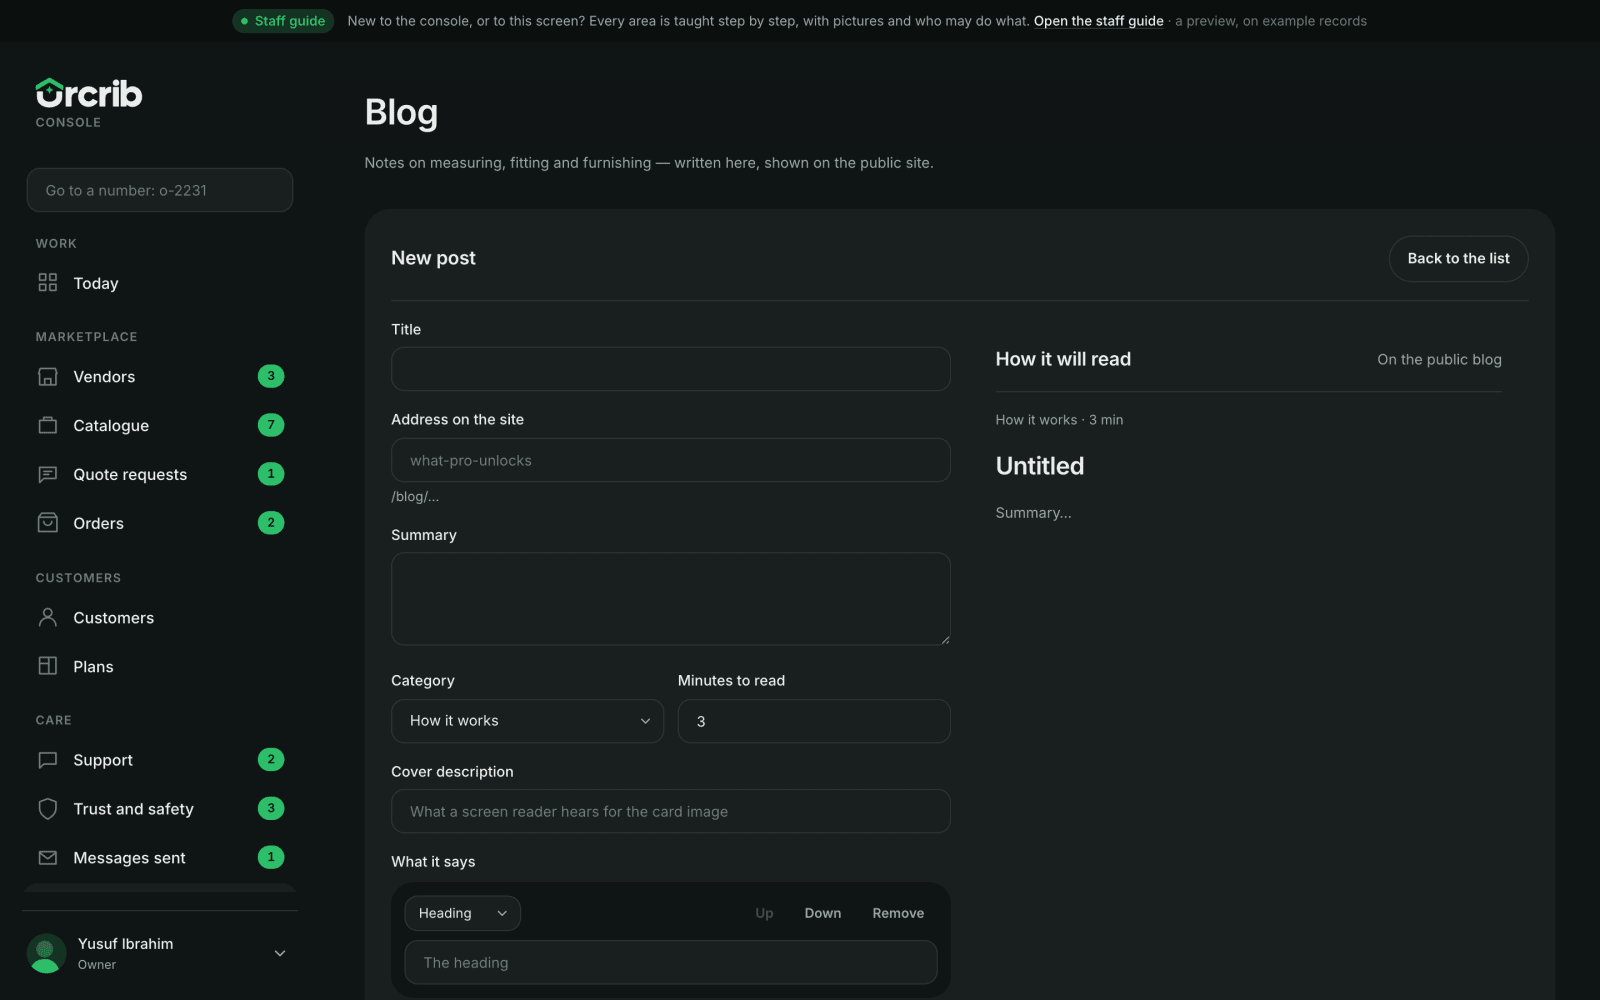The height and width of the screenshot is (1000, 1600).
Task: Click the Vendors storefront icon
Action: [47, 377]
